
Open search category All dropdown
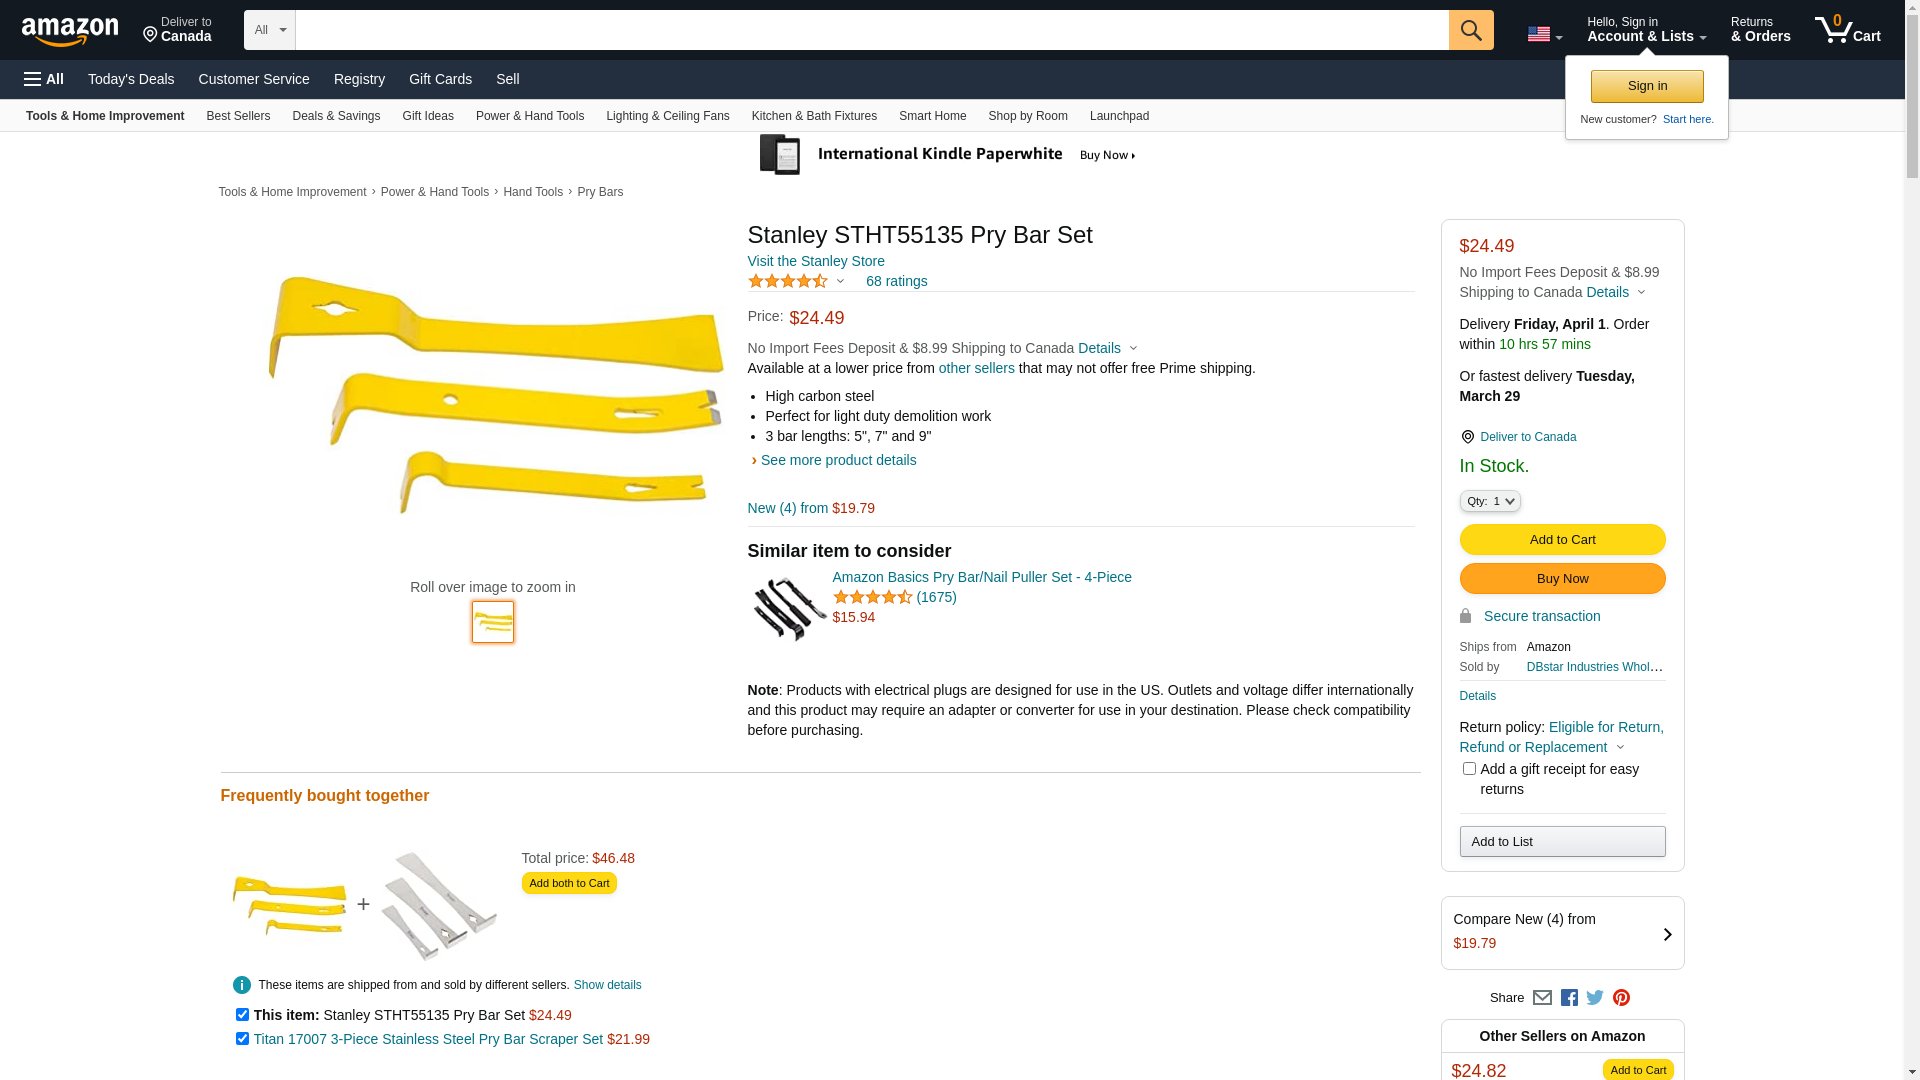point(269,30)
